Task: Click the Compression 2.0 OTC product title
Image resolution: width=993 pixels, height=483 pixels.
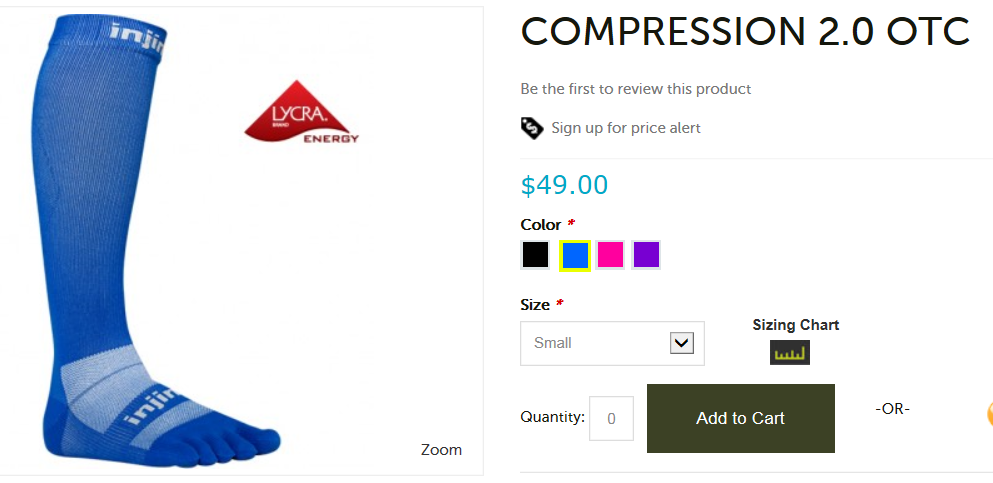Action: click(745, 32)
